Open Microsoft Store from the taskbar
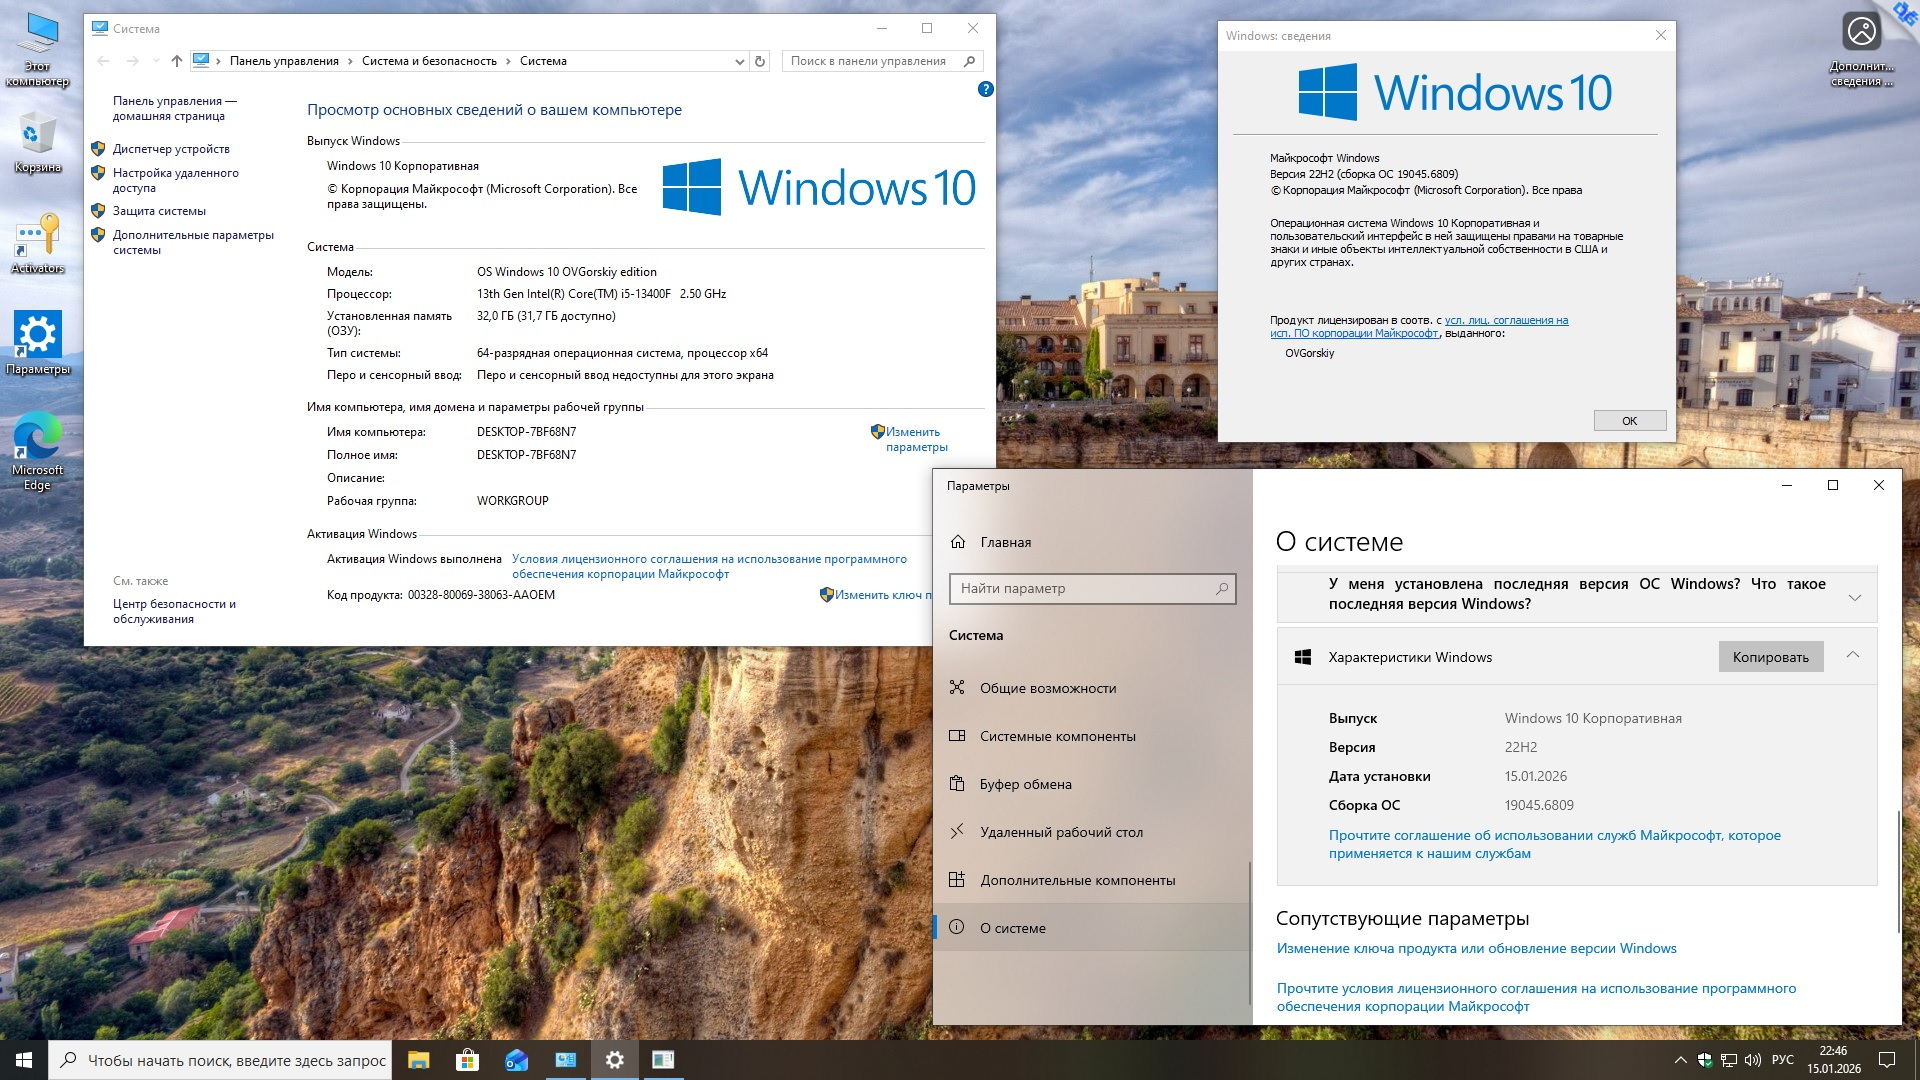The width and height of the screenshot is (1920, 1080). click(467, 1060)
